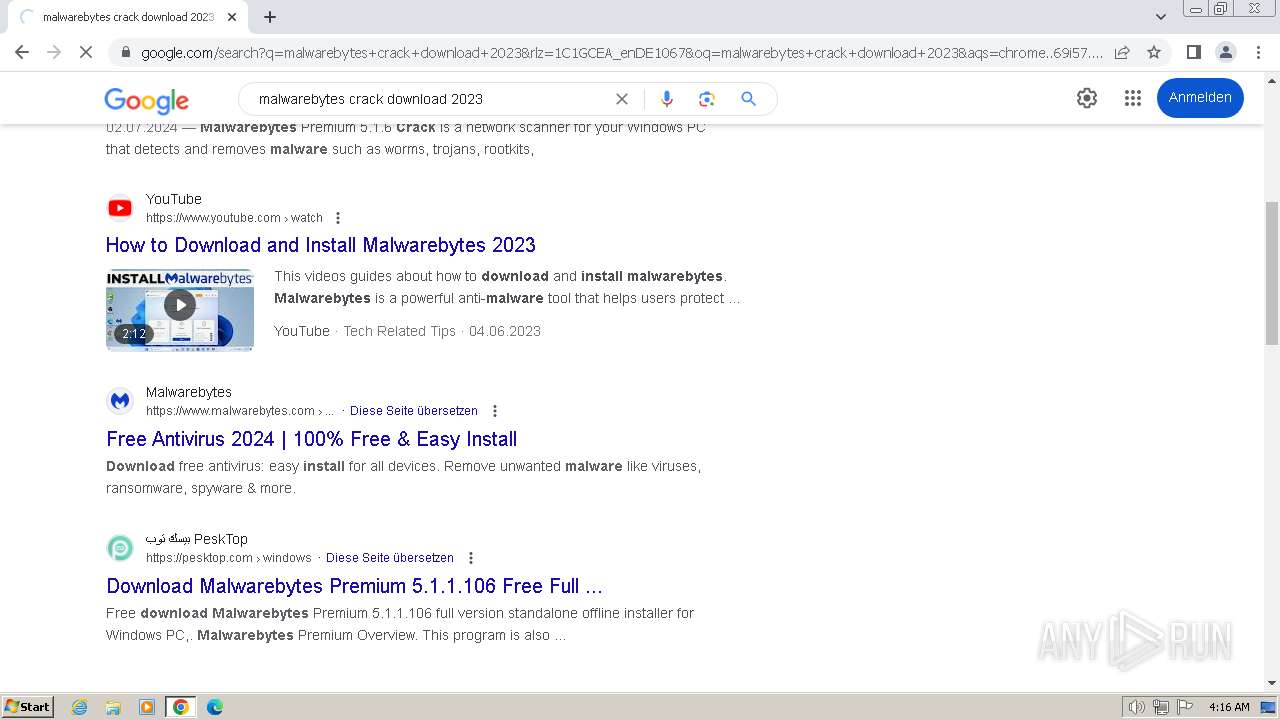Go back in browser history

click(22, 52)
